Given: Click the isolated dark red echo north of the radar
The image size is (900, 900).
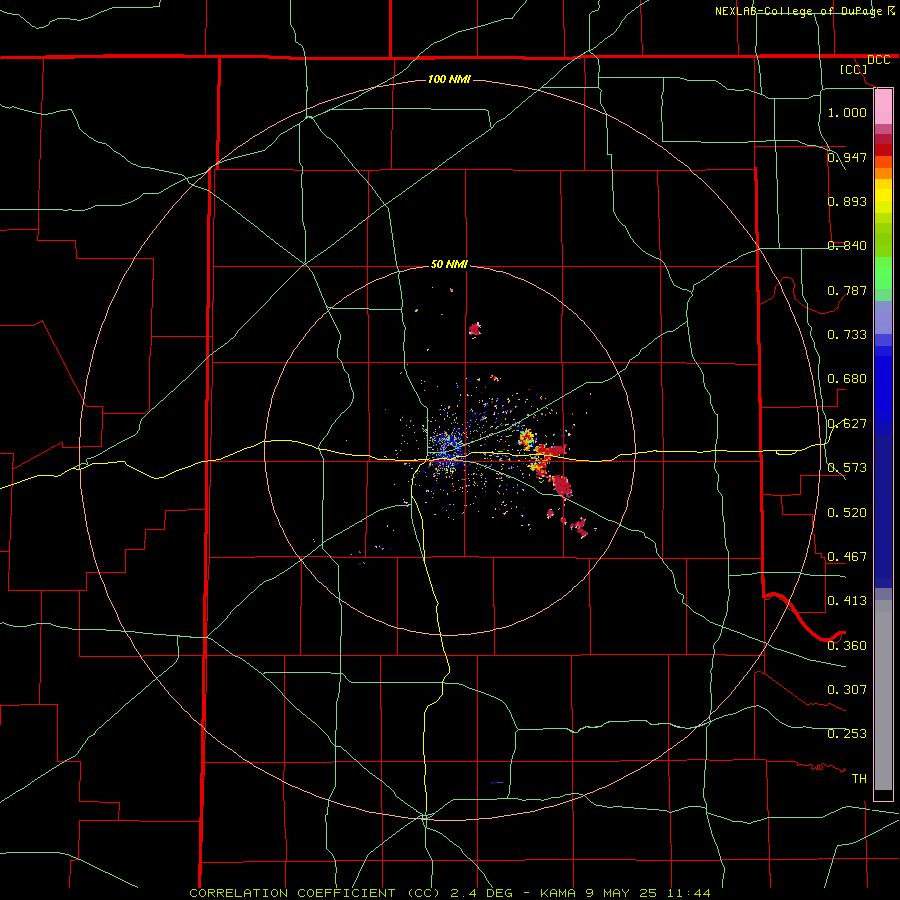Looking at the screenshot, I should 475,329.
